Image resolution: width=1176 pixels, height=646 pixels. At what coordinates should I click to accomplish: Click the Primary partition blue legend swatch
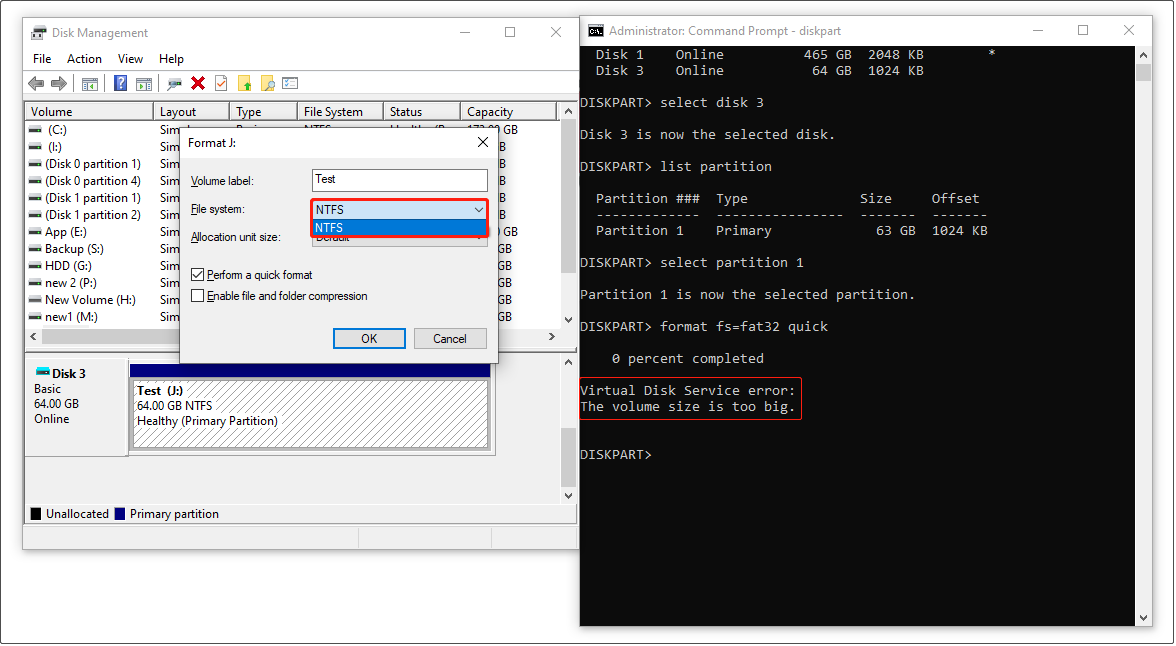point(119,514)
